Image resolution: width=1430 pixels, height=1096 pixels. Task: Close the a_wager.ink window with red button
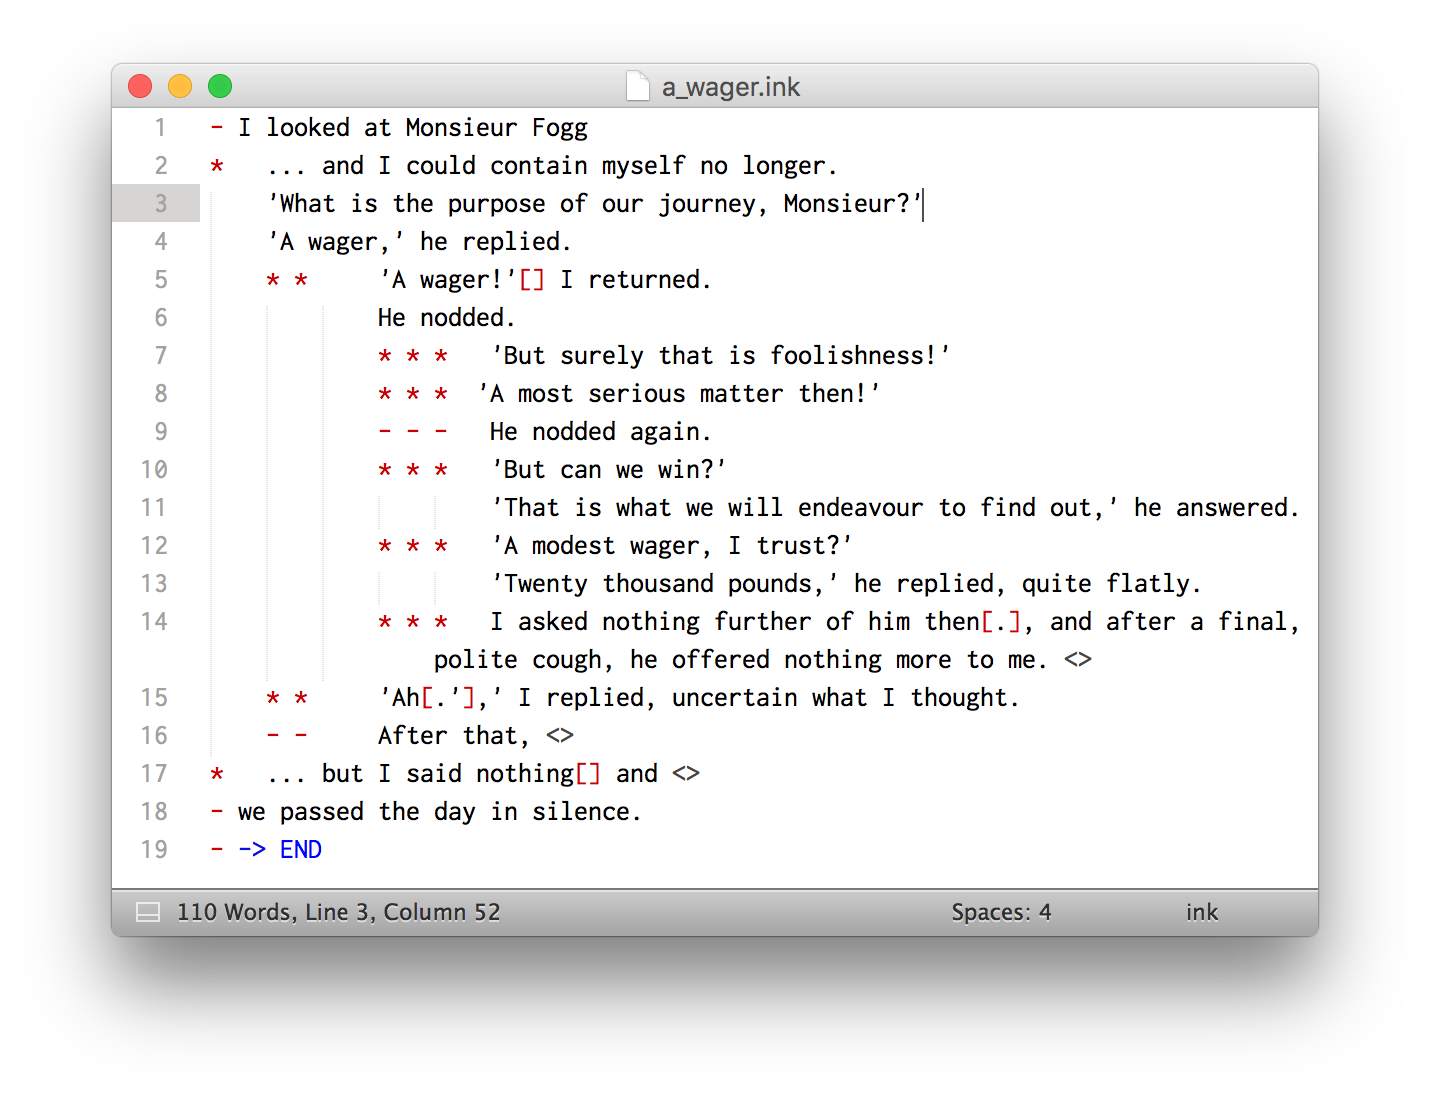(140, 87)
